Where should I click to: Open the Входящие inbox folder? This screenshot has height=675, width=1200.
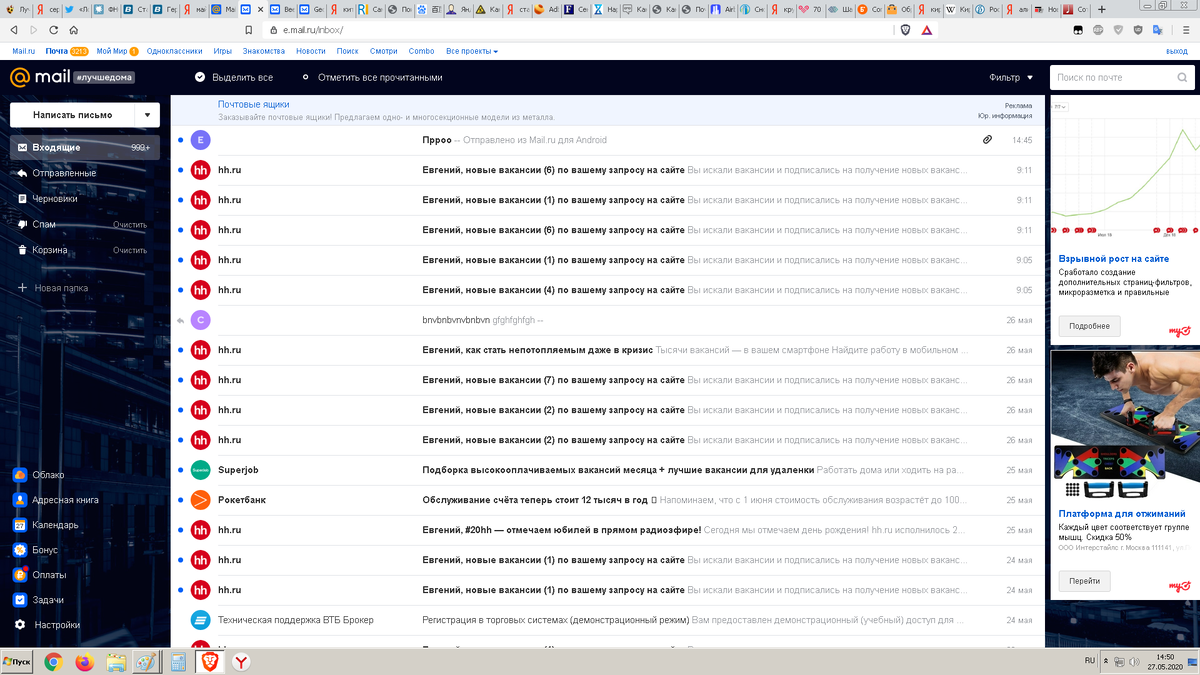(85, 147)
